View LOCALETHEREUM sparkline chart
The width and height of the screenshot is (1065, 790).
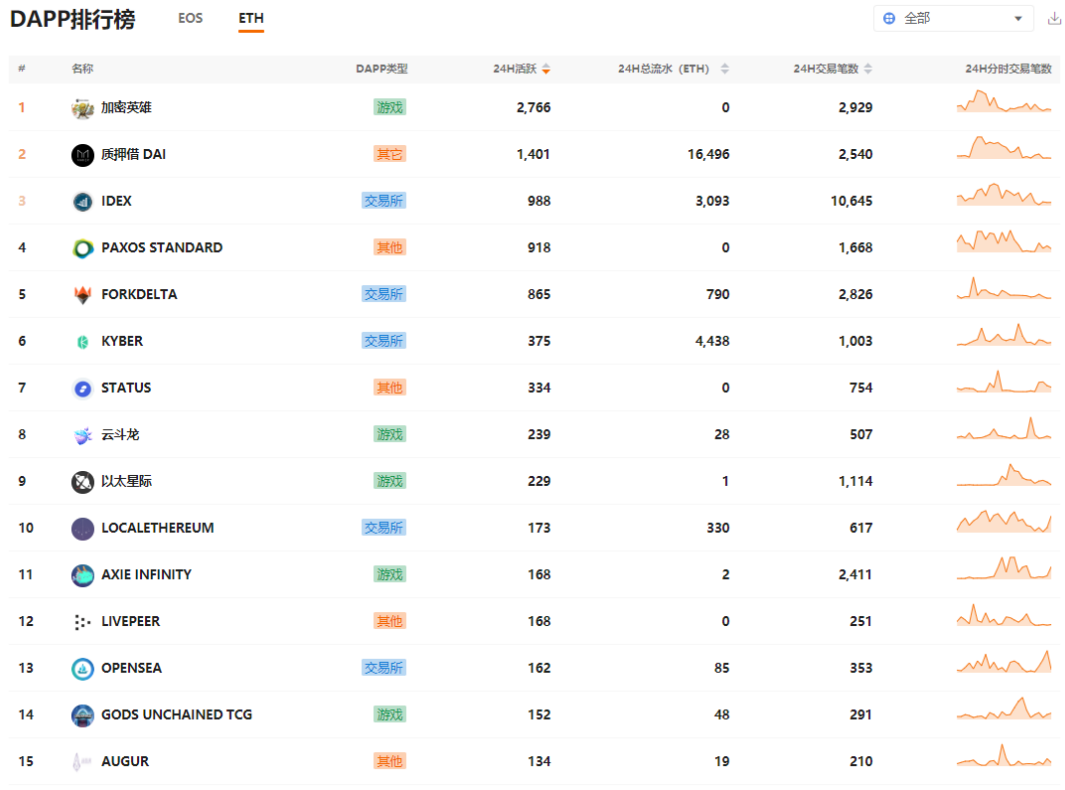[x=1004, y=522]
